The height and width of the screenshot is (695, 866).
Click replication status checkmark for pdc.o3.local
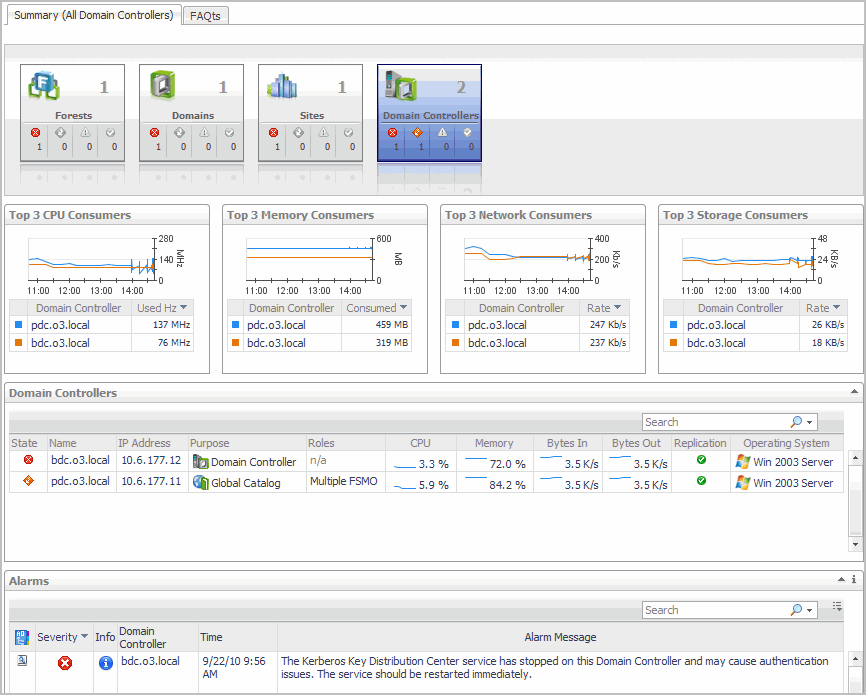(x=701, y=482)
